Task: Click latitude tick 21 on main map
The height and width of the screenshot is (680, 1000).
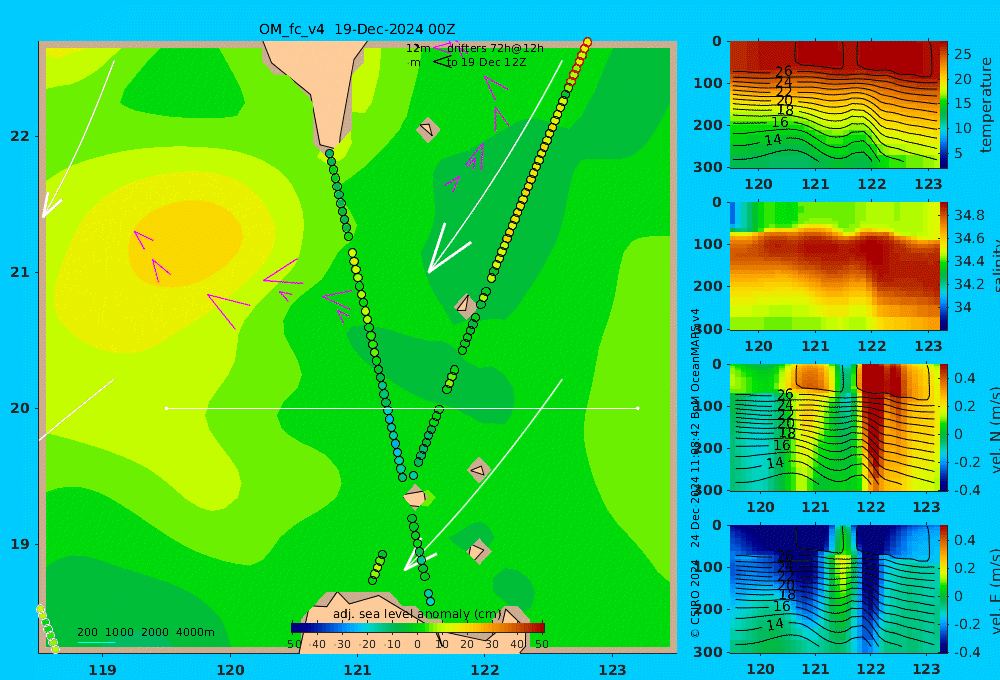Action: point(20,272)
